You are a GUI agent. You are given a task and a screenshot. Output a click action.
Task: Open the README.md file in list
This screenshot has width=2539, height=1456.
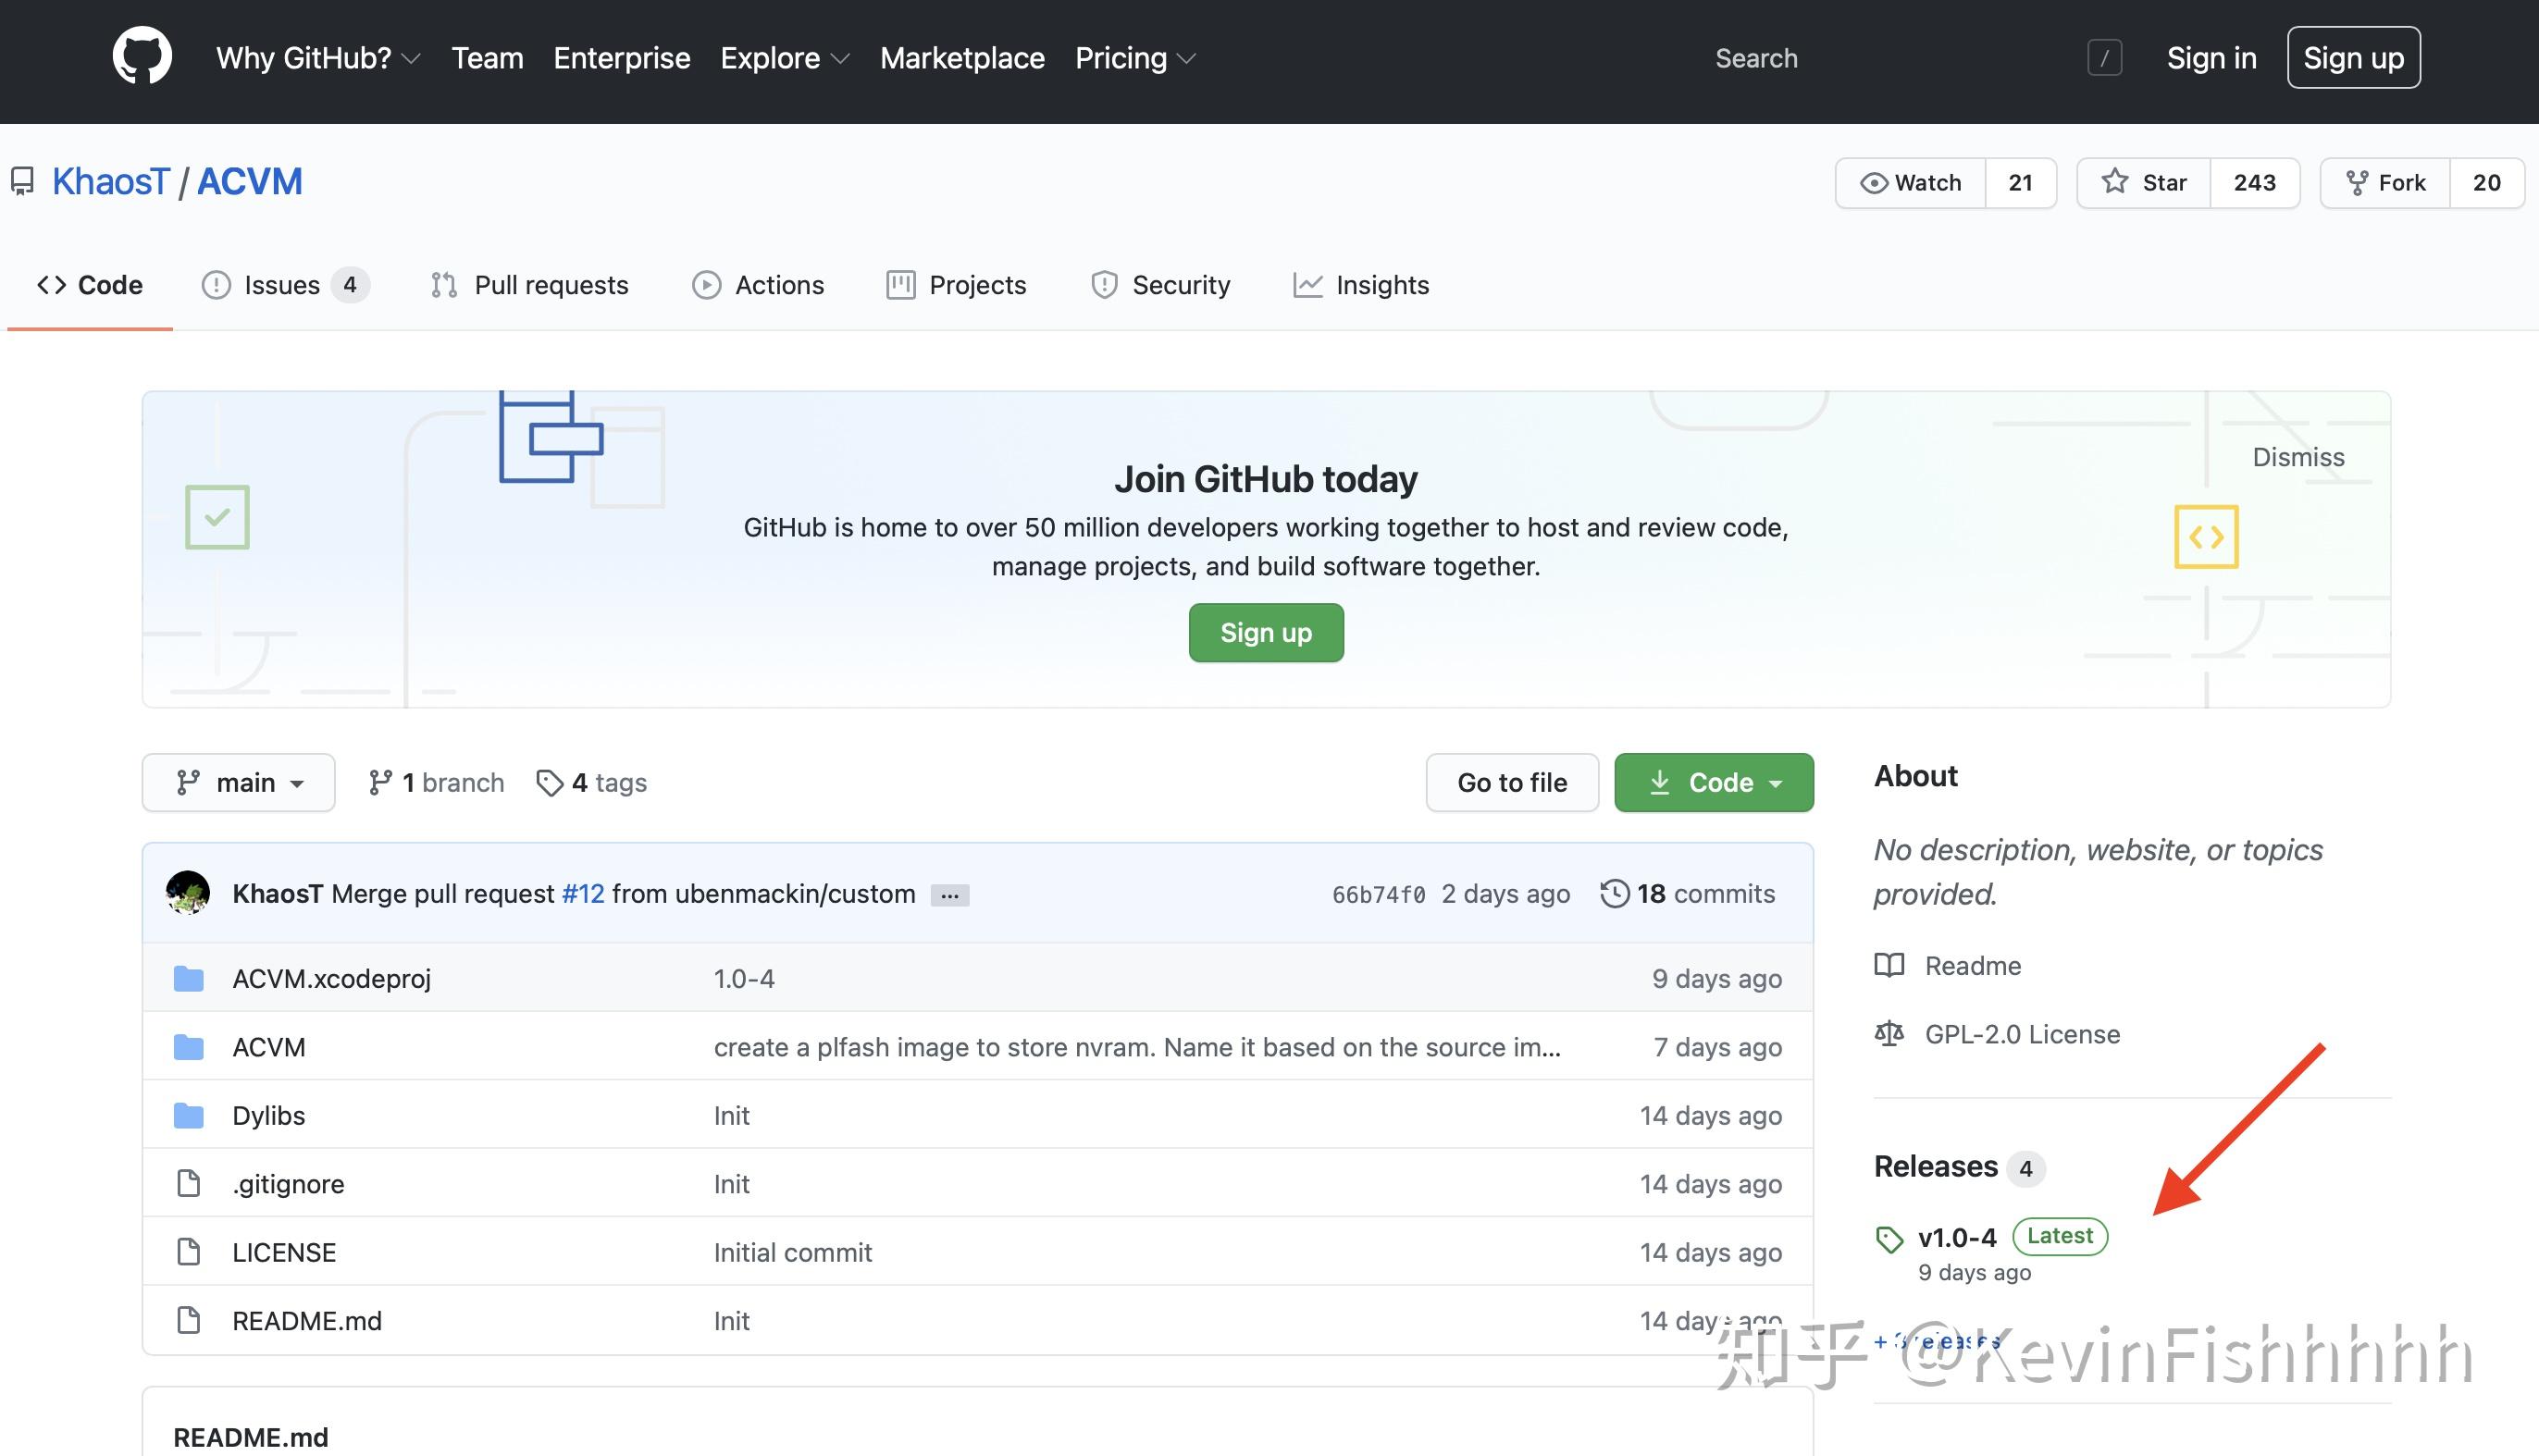pyautogui.click(x=307, y=1320)
